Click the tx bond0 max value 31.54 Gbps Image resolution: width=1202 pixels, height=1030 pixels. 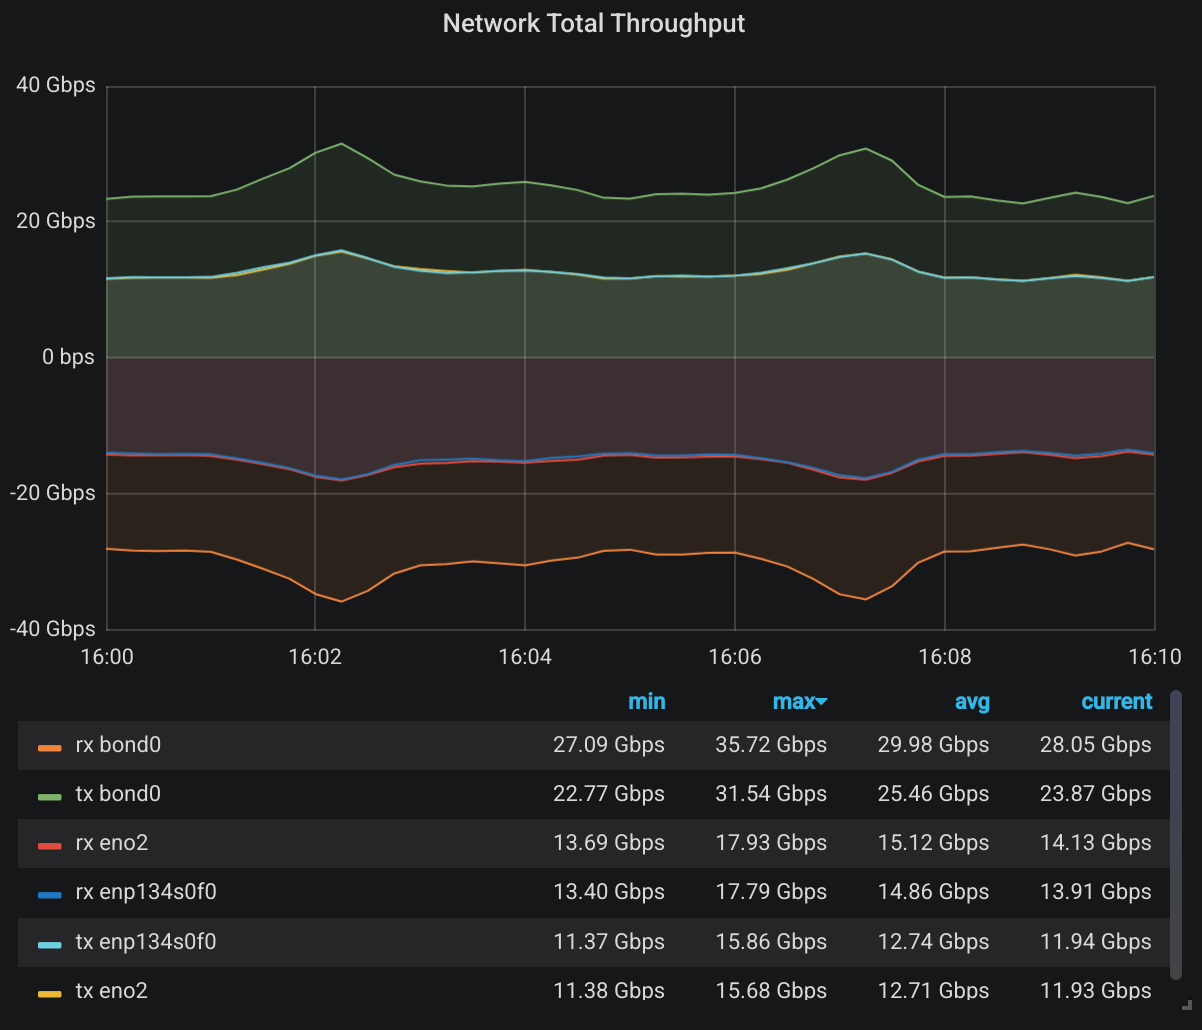[771, 794]
